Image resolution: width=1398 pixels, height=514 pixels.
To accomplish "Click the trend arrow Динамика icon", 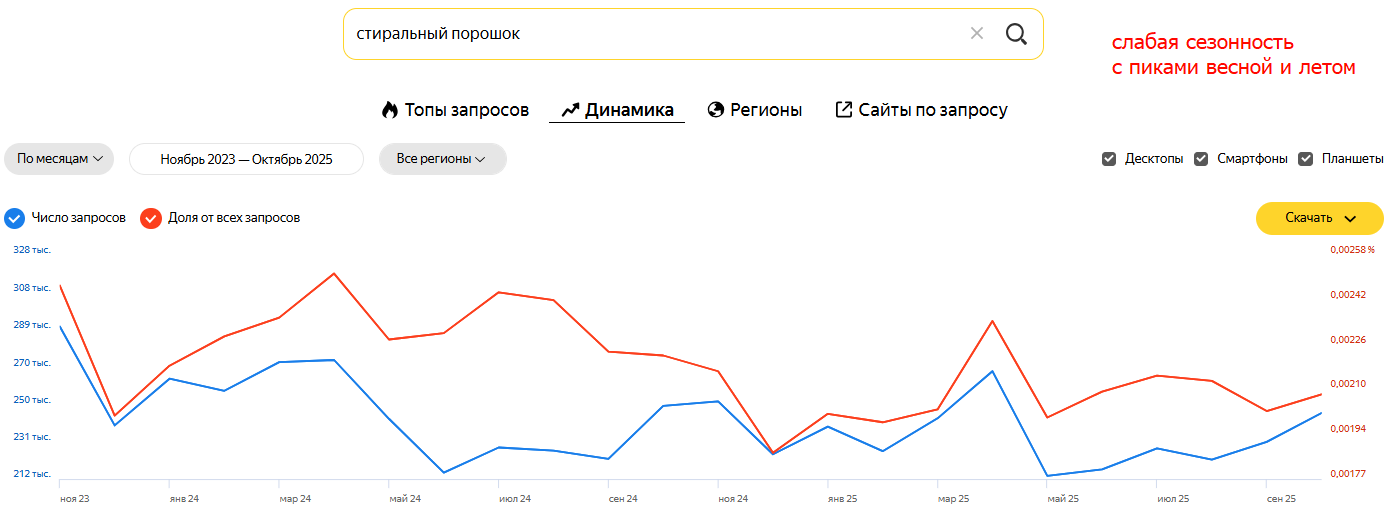I will coord(571,110).
